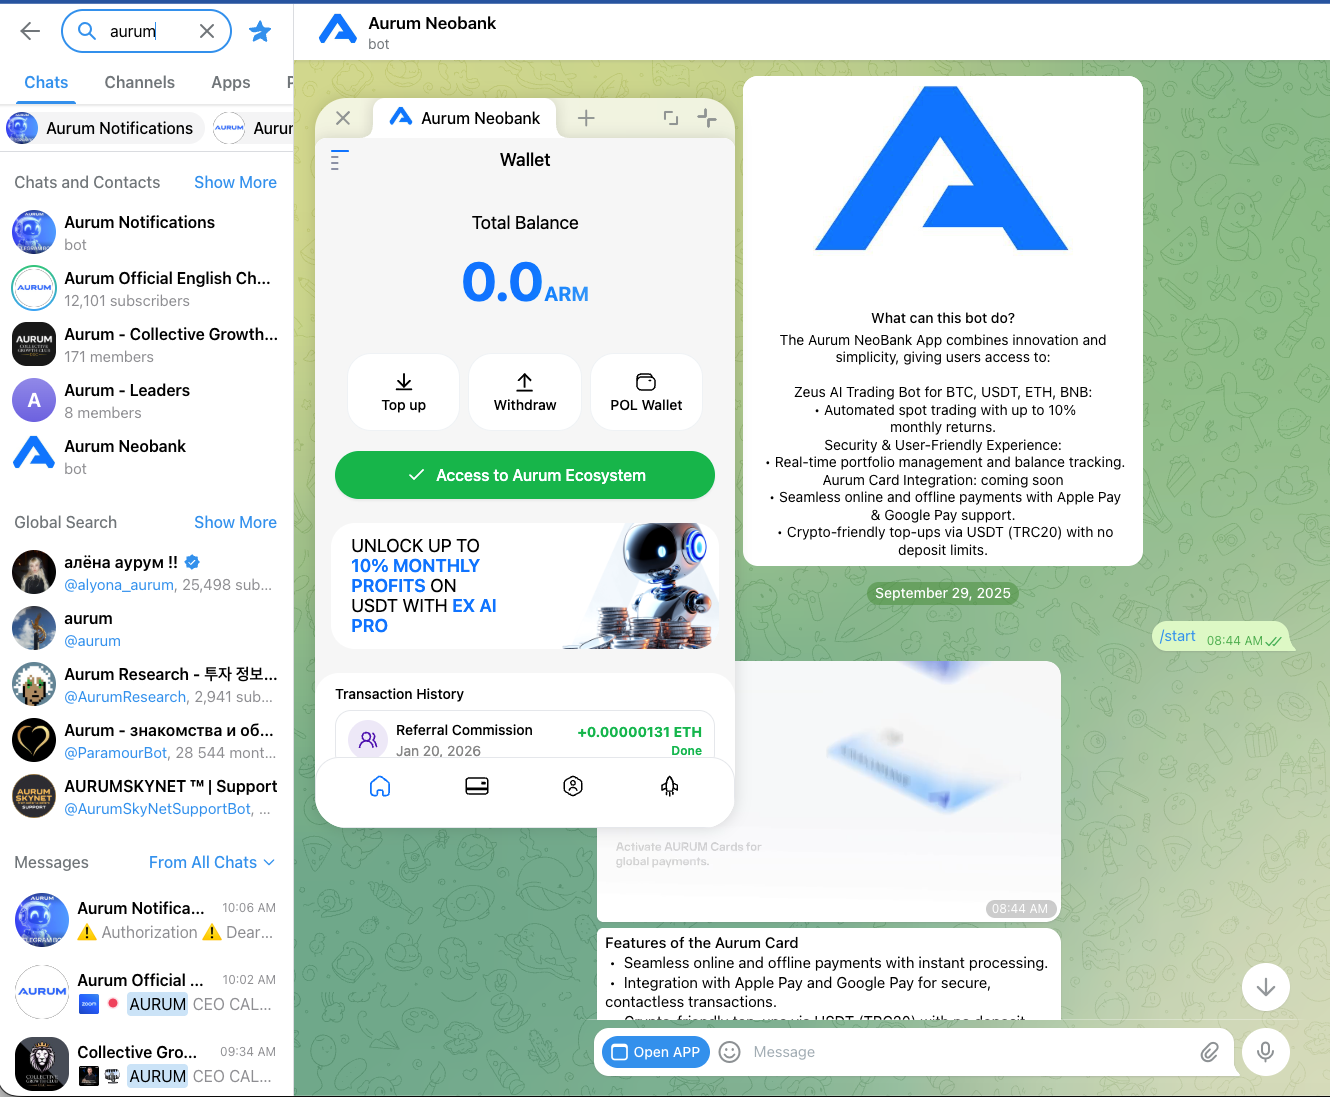This screenshot has width=1330, height=1097.
Task: Open the EX AI PRO promo banner
Action: click(525, 586)
